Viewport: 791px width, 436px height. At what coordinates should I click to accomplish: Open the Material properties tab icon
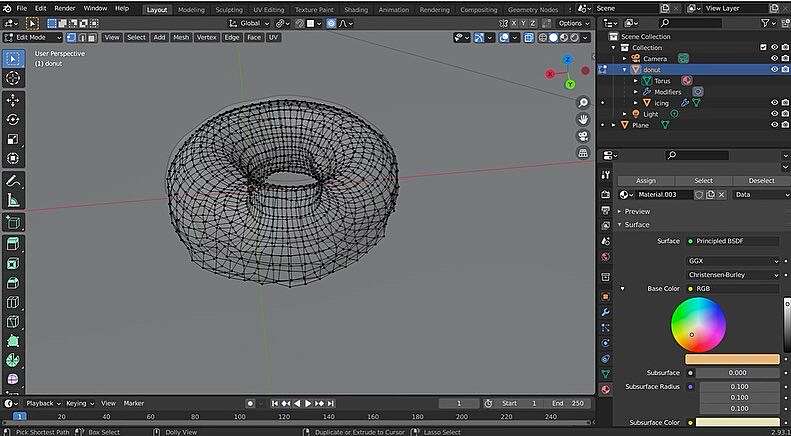[x=606, y=389]
